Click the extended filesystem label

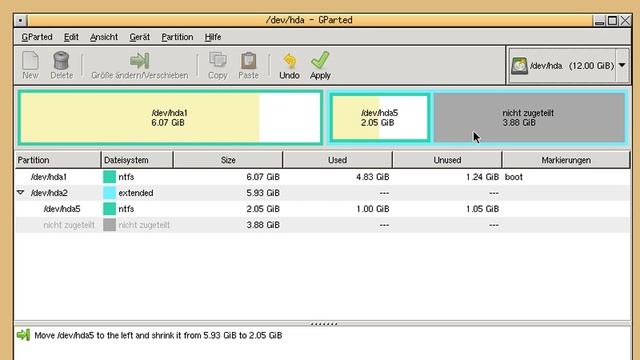[x=136, y=193]
